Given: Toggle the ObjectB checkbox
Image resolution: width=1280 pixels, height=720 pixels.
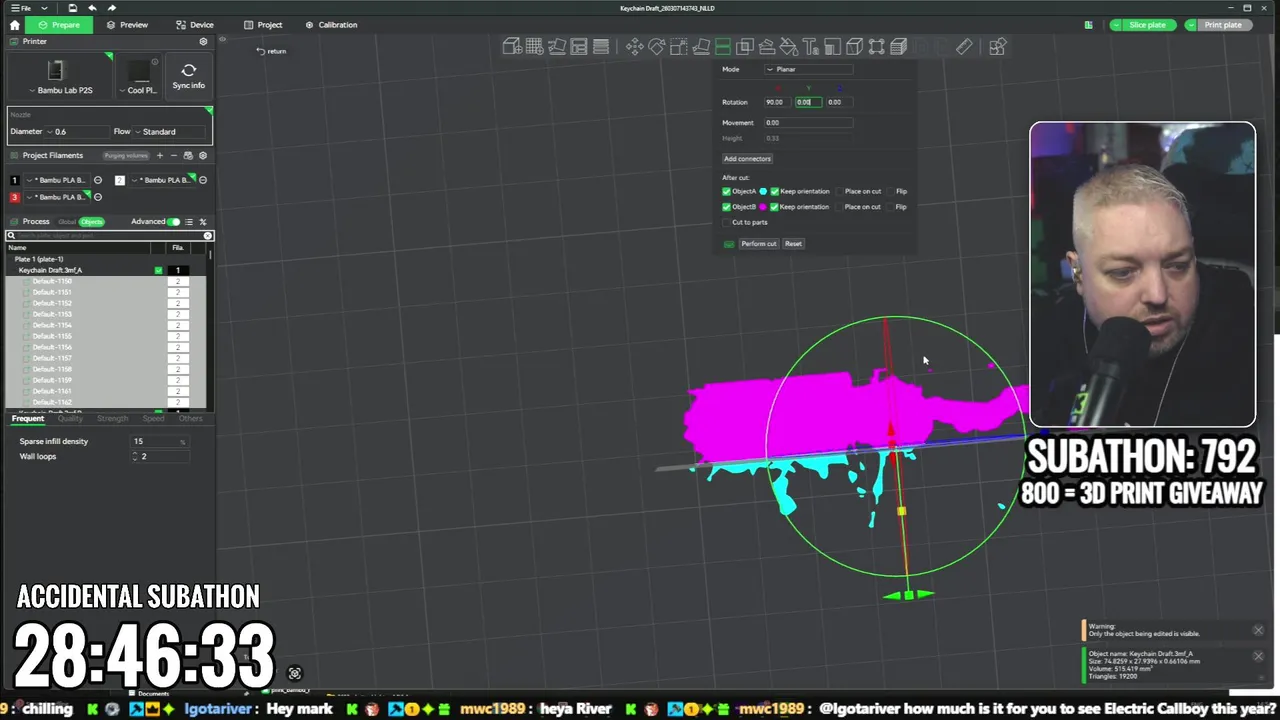Looking at the screenshot, I should 727,207.
